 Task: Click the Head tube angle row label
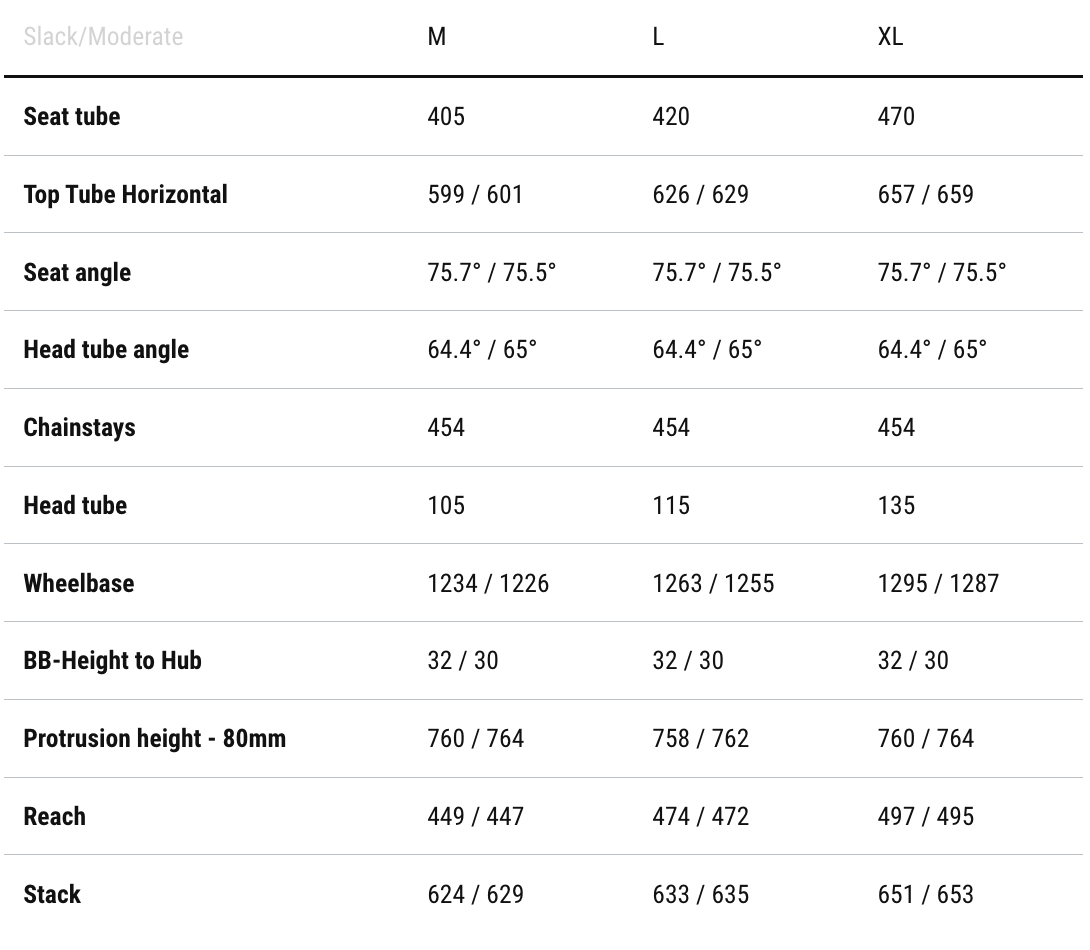point(106,349)
